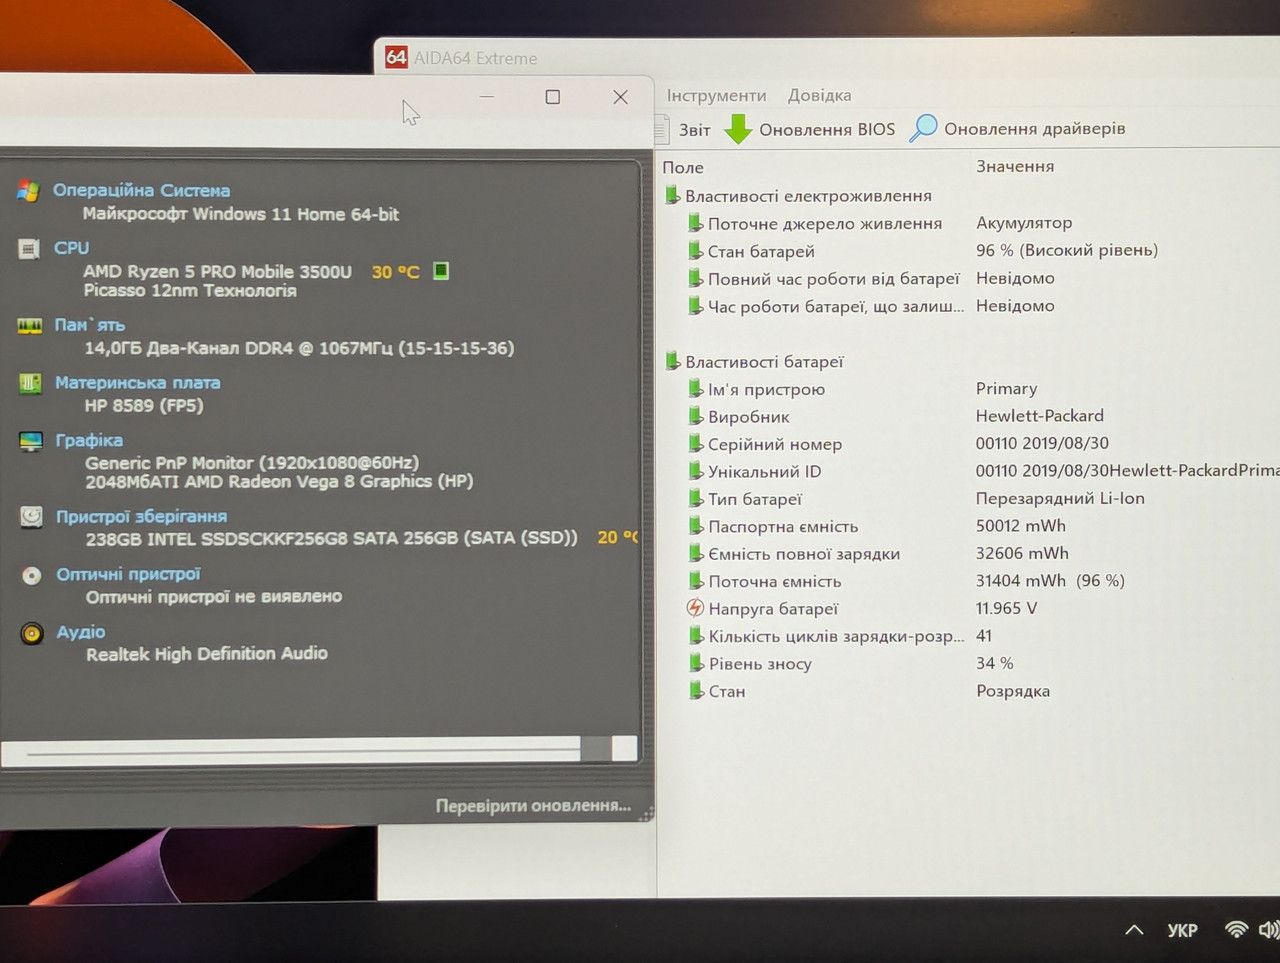Click the icon beside Властивості електроживлення

[673, 196]
